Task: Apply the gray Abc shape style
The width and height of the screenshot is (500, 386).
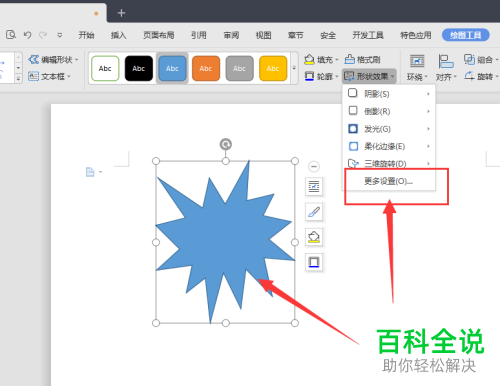Action: tap(240, 68)
